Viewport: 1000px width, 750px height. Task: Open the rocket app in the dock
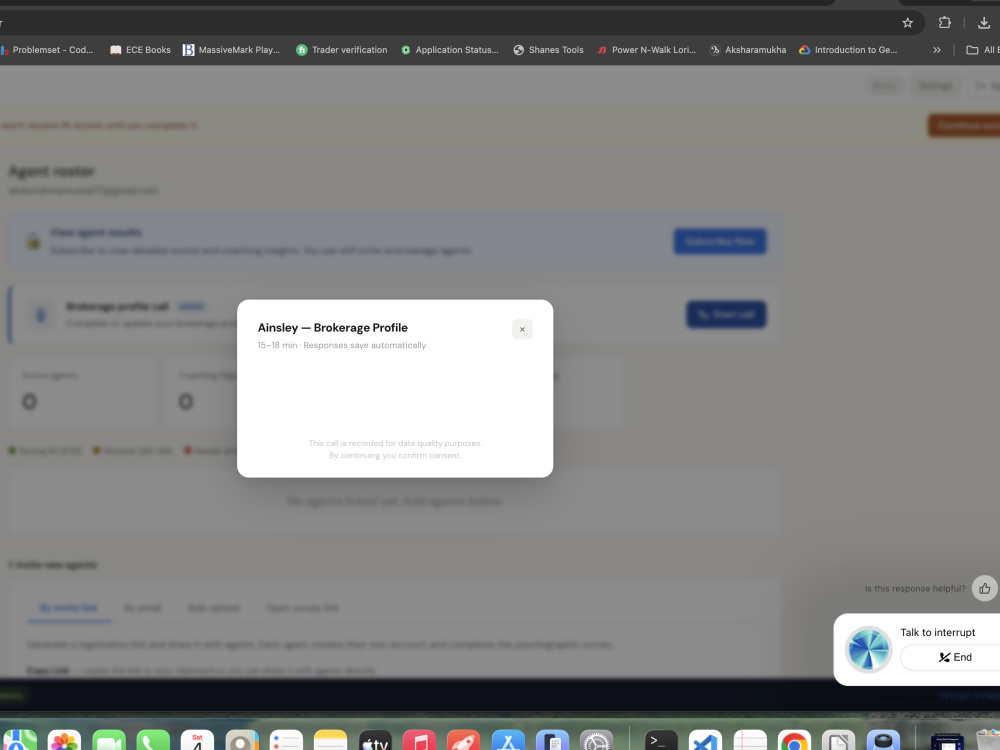click(x=464, y=741)
